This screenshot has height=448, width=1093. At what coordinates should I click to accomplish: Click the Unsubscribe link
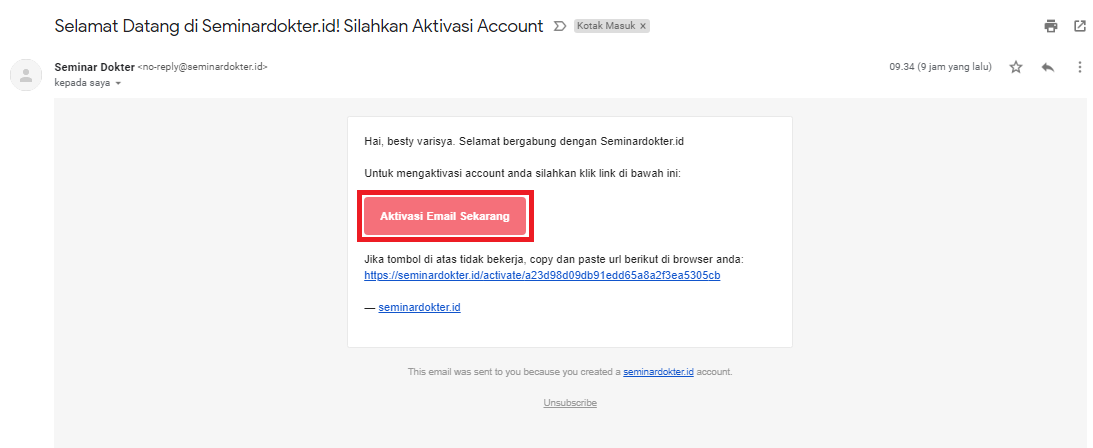[x=570, y=403]
